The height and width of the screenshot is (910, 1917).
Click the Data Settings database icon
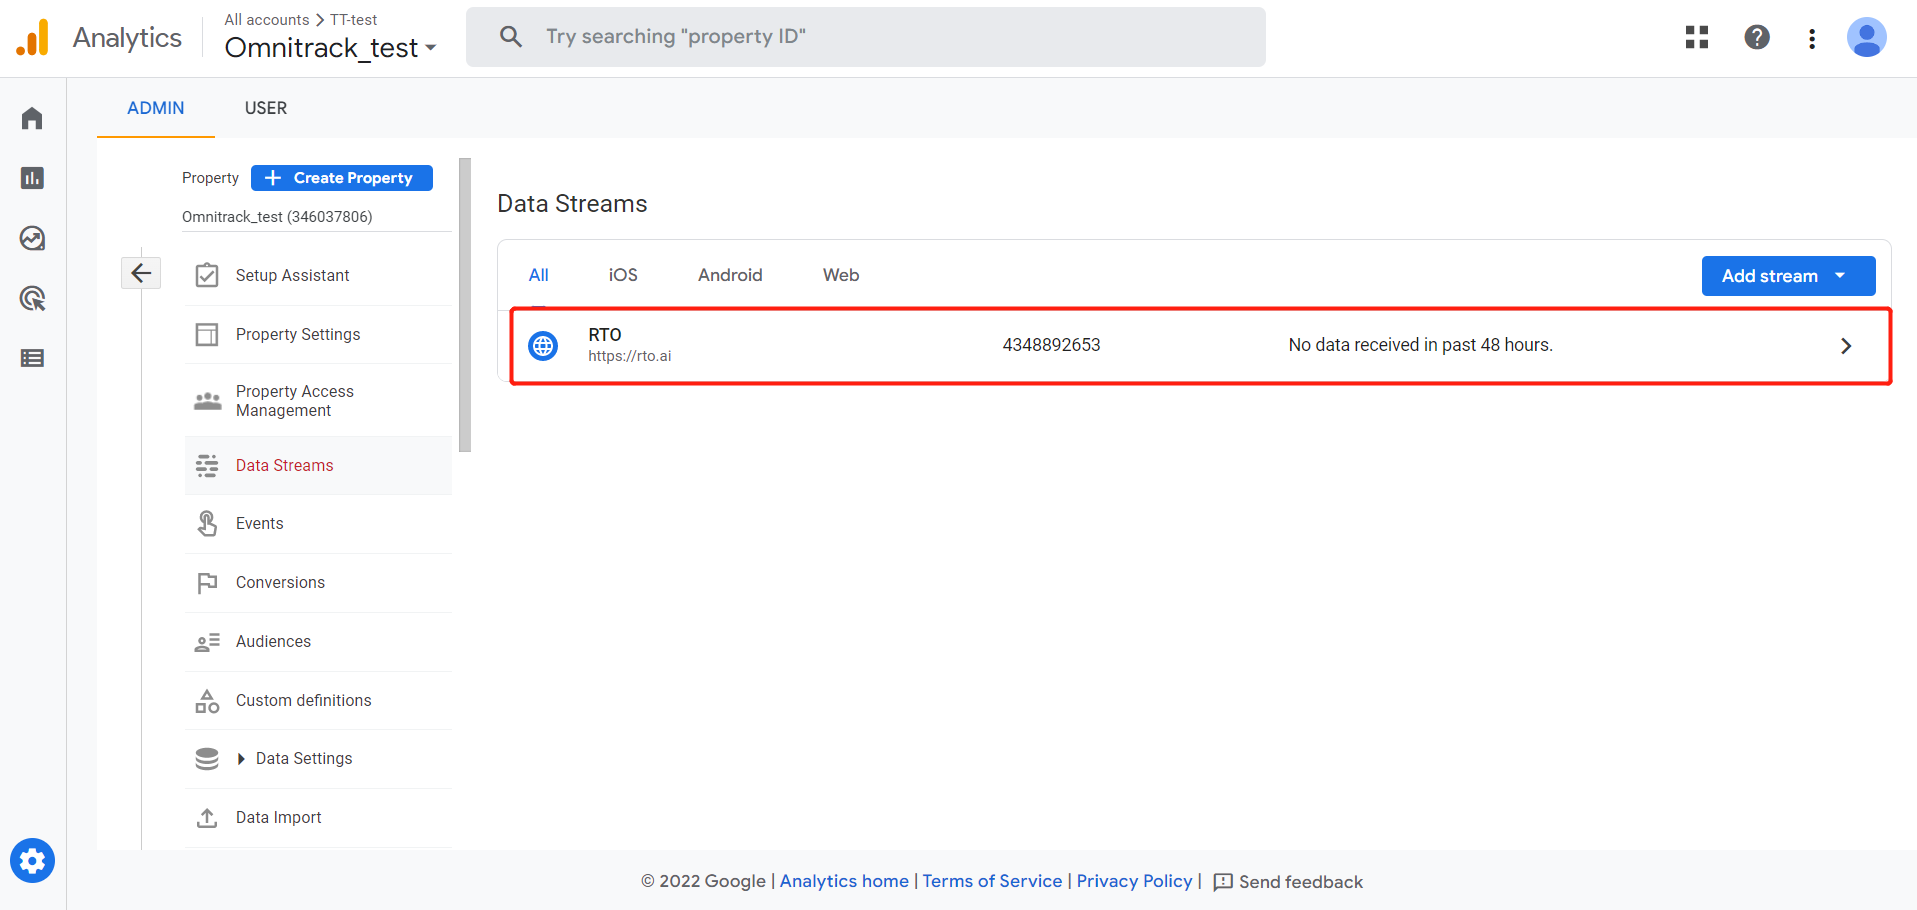[x=207, y=759]
